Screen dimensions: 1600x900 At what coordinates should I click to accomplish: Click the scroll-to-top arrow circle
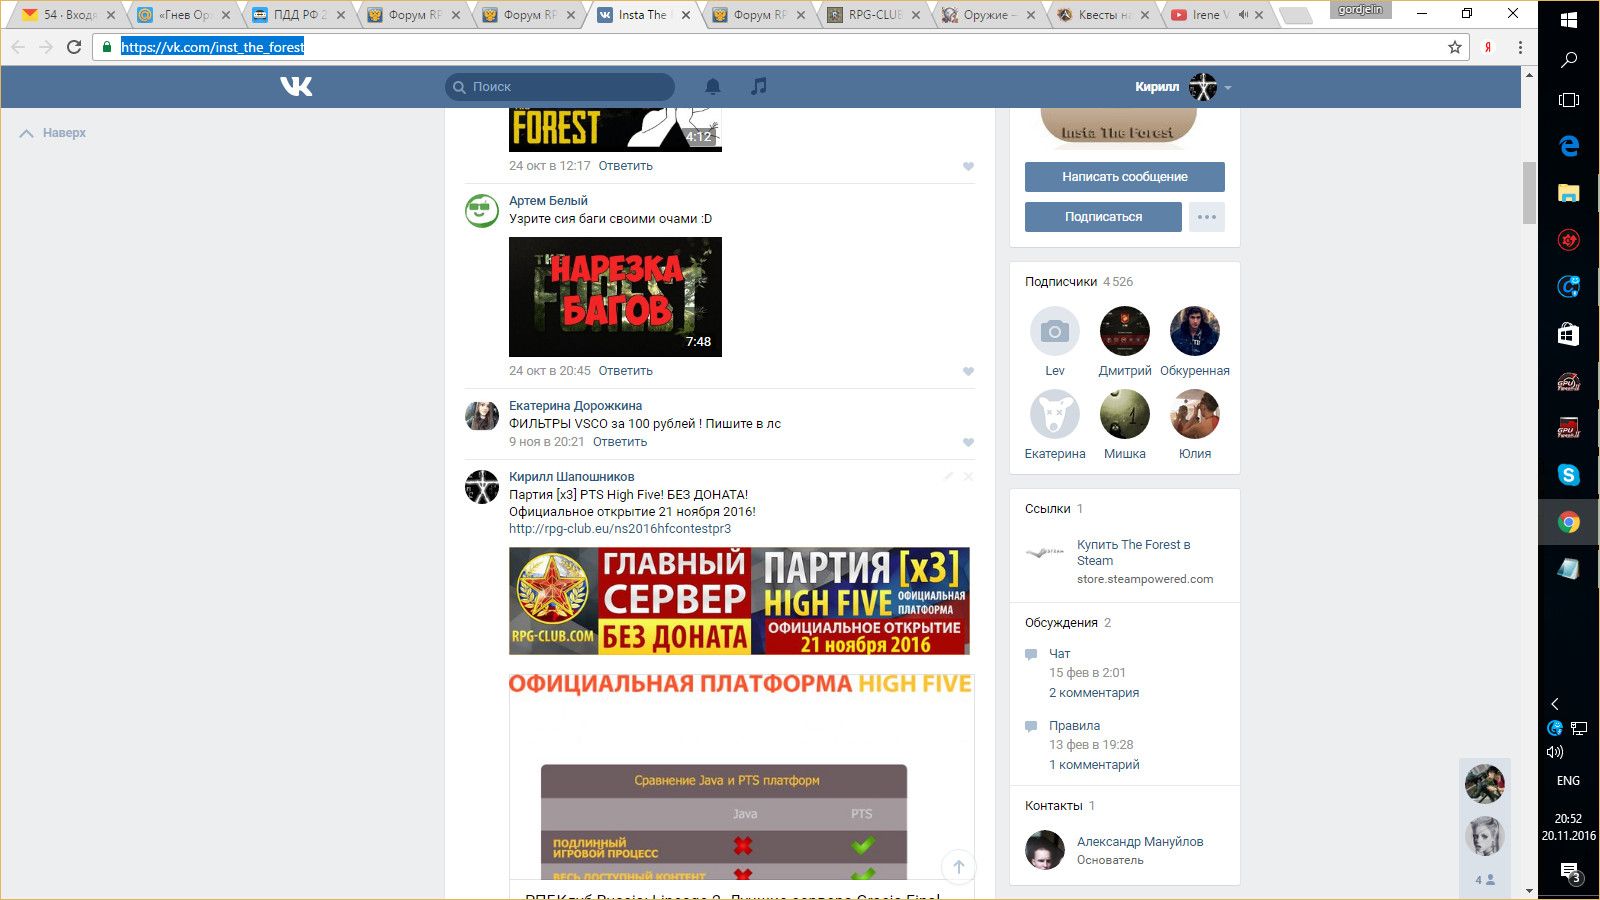coord(958,867)
